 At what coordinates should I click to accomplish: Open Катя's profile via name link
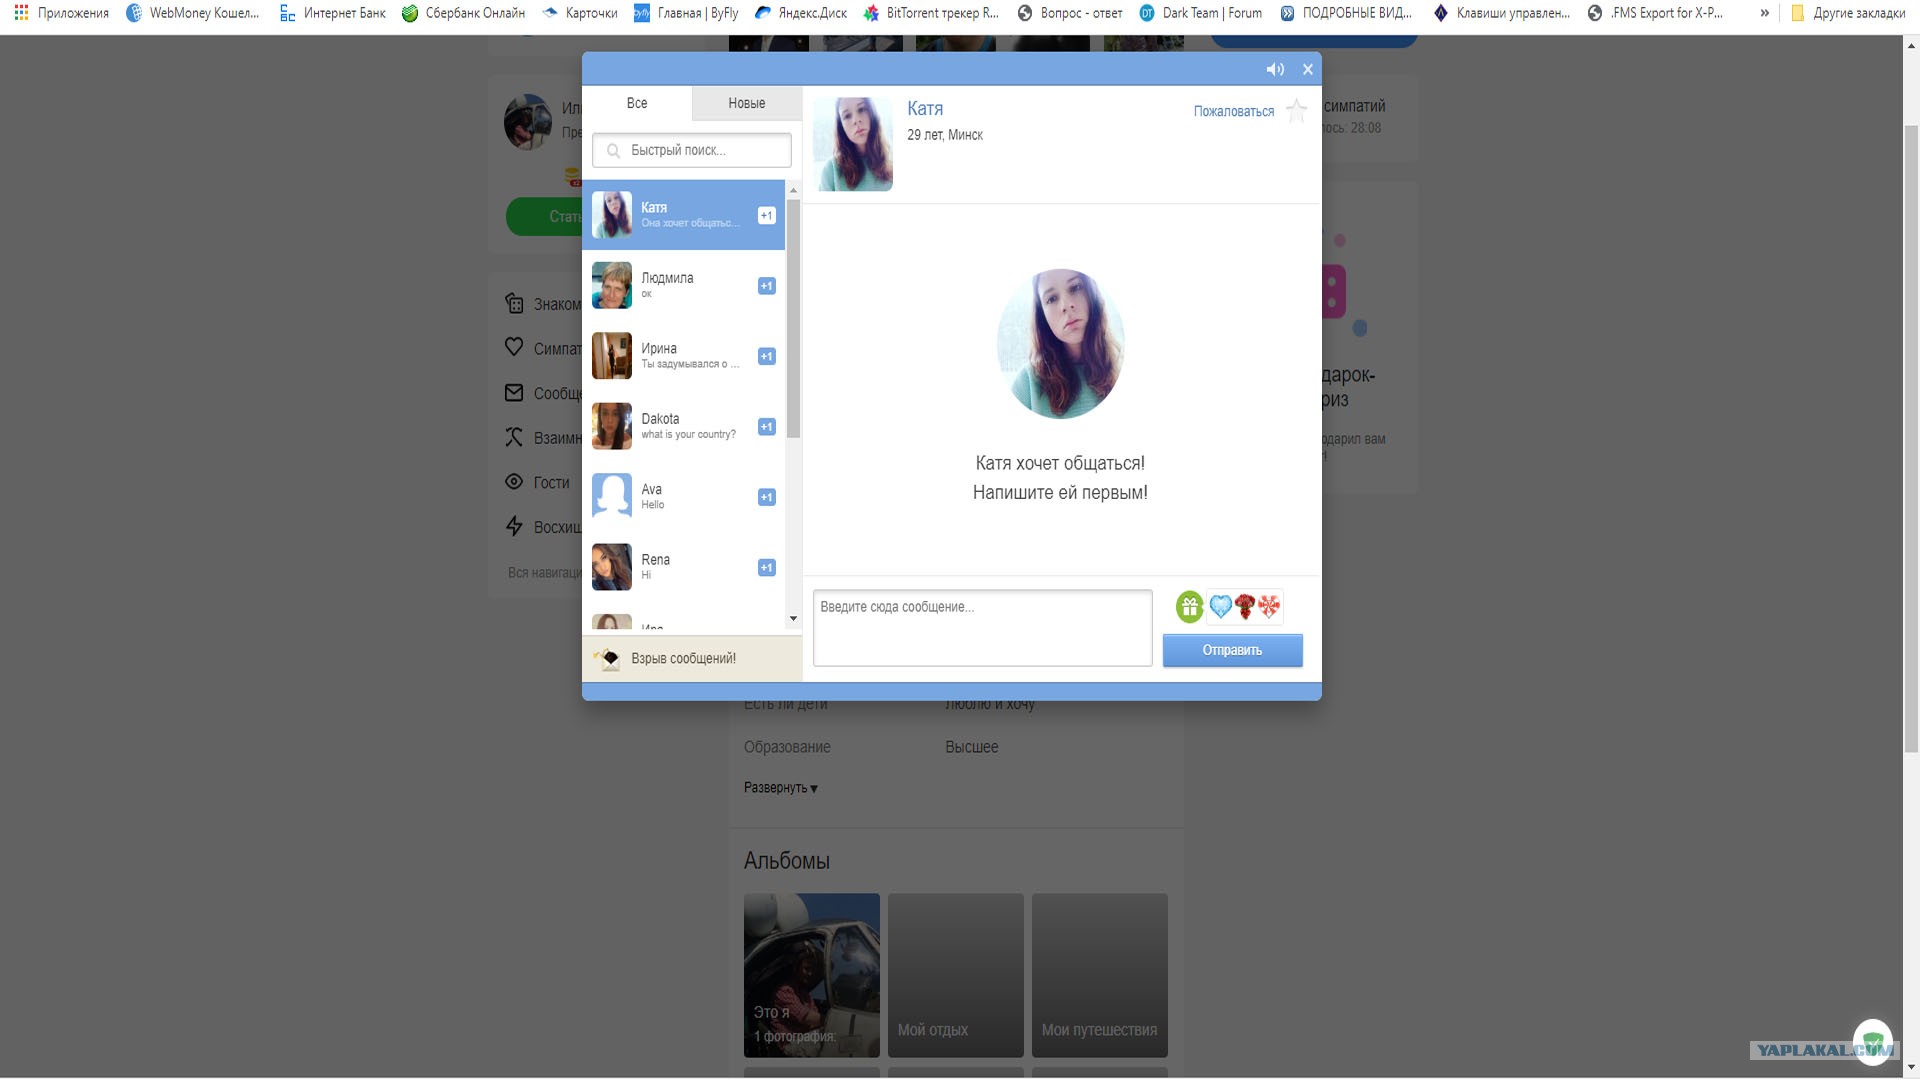[925, 109]
